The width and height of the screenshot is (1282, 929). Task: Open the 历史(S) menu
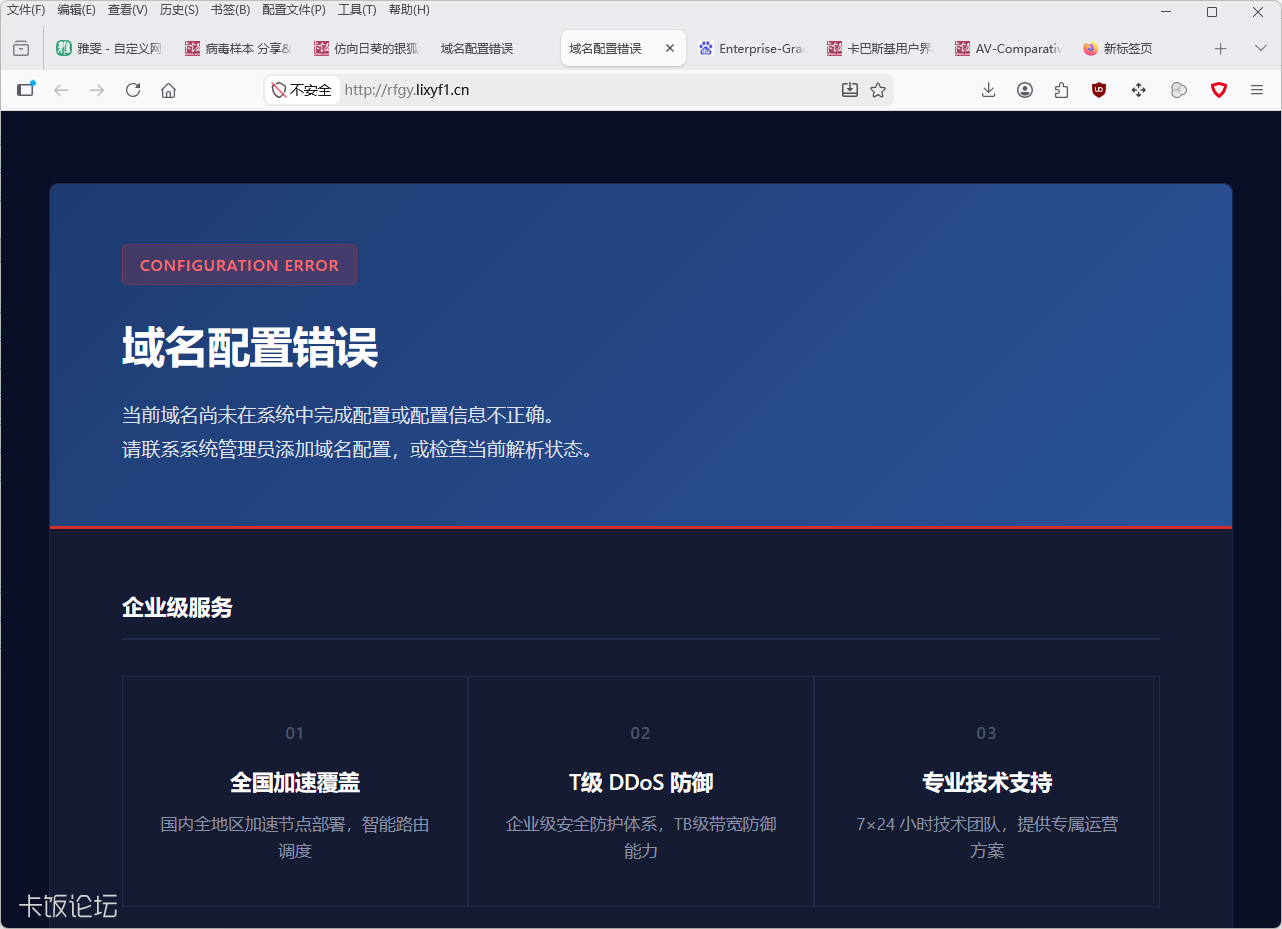pyautogui.click(x=179, y=10)
